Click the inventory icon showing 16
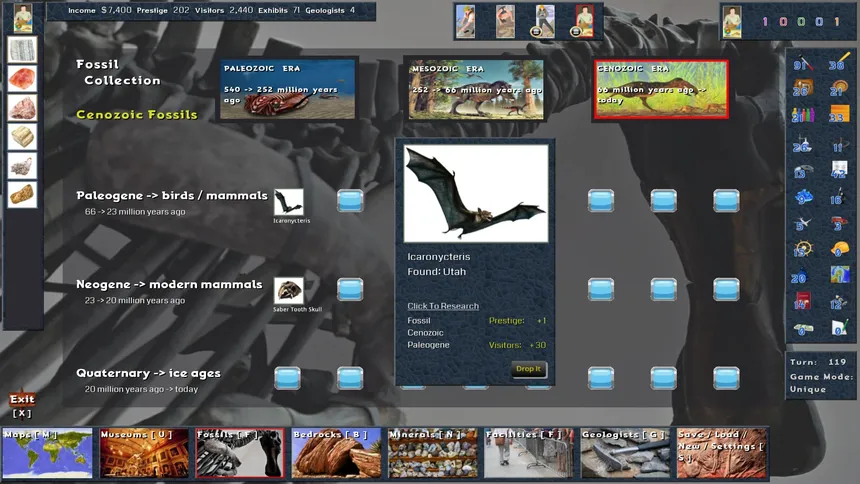The width and height of the screenshot is (860, 484). click(839, 197)
